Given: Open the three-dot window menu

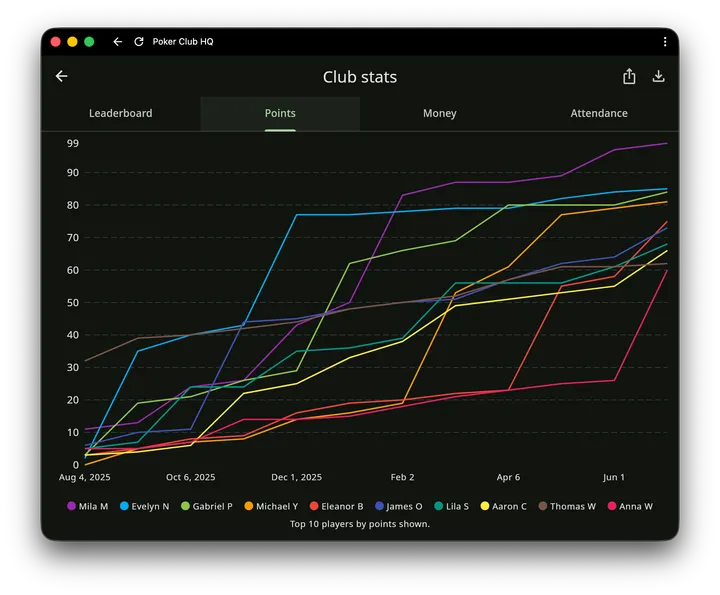Looking at the screenshot, I should pyautogui.click(x=665, y=42).
